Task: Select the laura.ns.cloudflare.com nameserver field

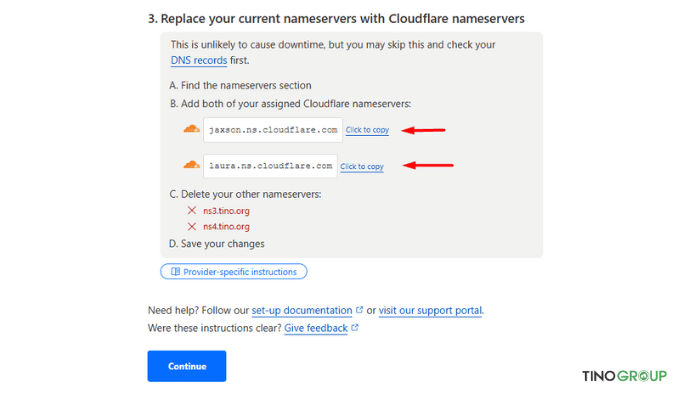Action: 270,166
